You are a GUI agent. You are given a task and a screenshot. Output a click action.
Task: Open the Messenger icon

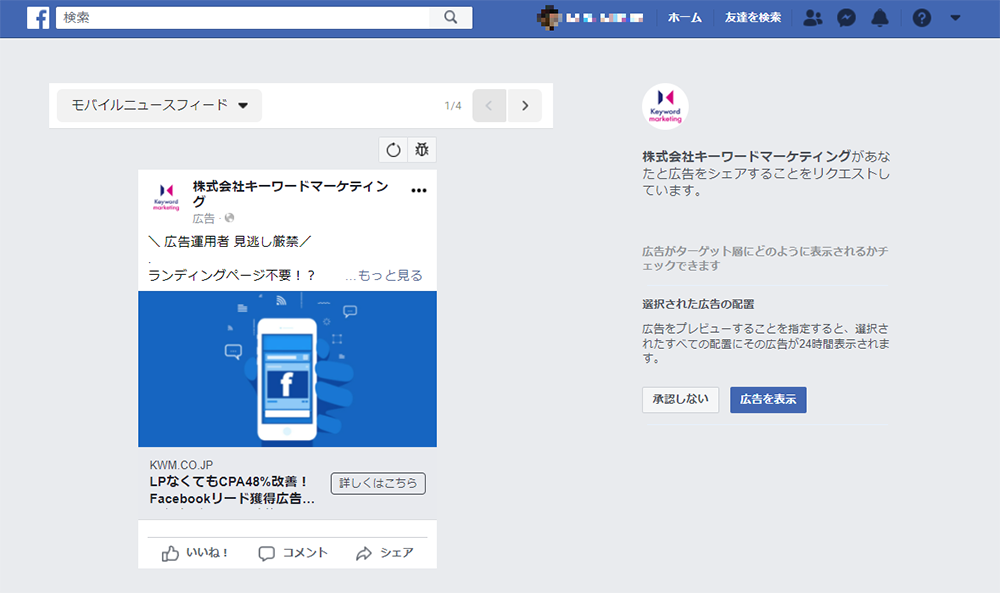846,18
